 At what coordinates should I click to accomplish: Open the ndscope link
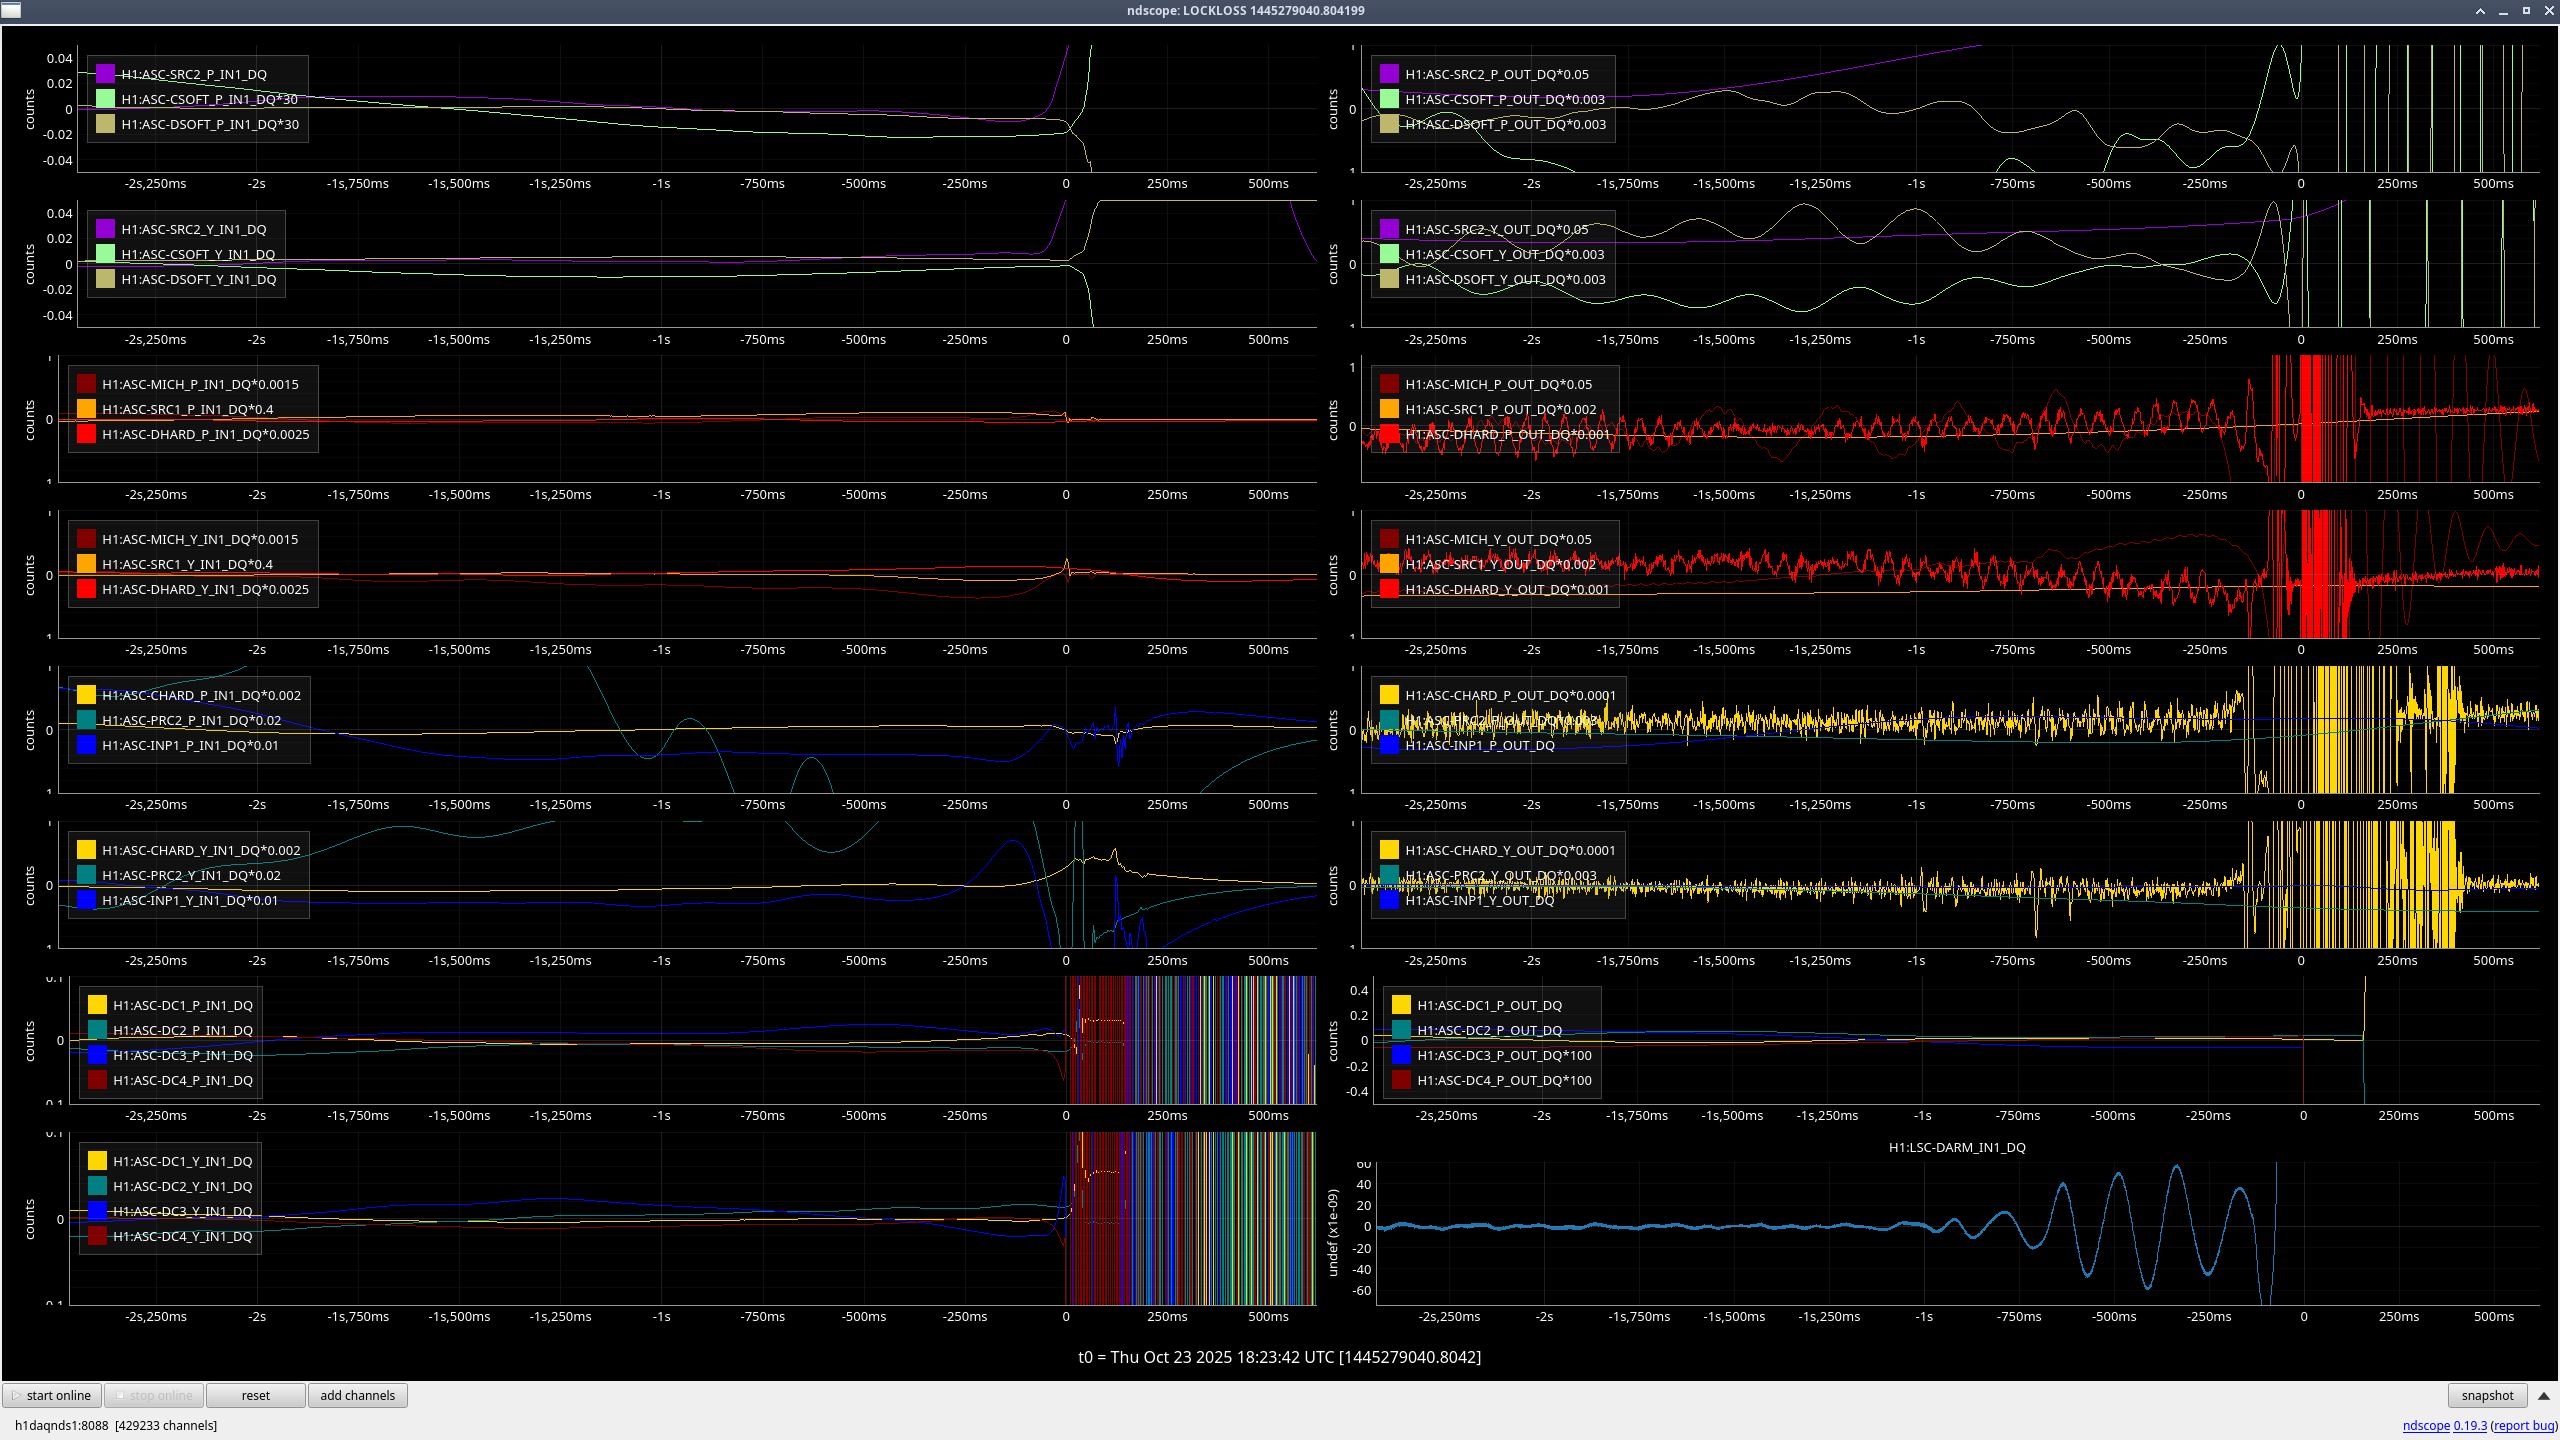click(2425, 1425)
